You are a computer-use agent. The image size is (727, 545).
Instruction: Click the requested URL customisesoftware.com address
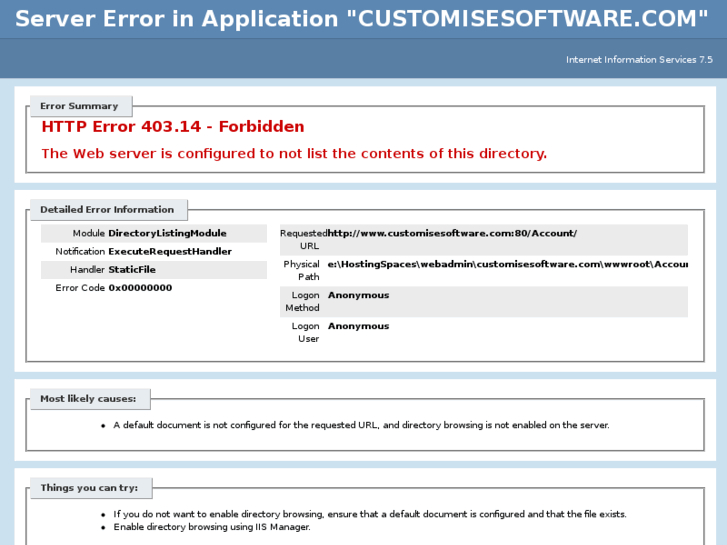pos(452,233)
